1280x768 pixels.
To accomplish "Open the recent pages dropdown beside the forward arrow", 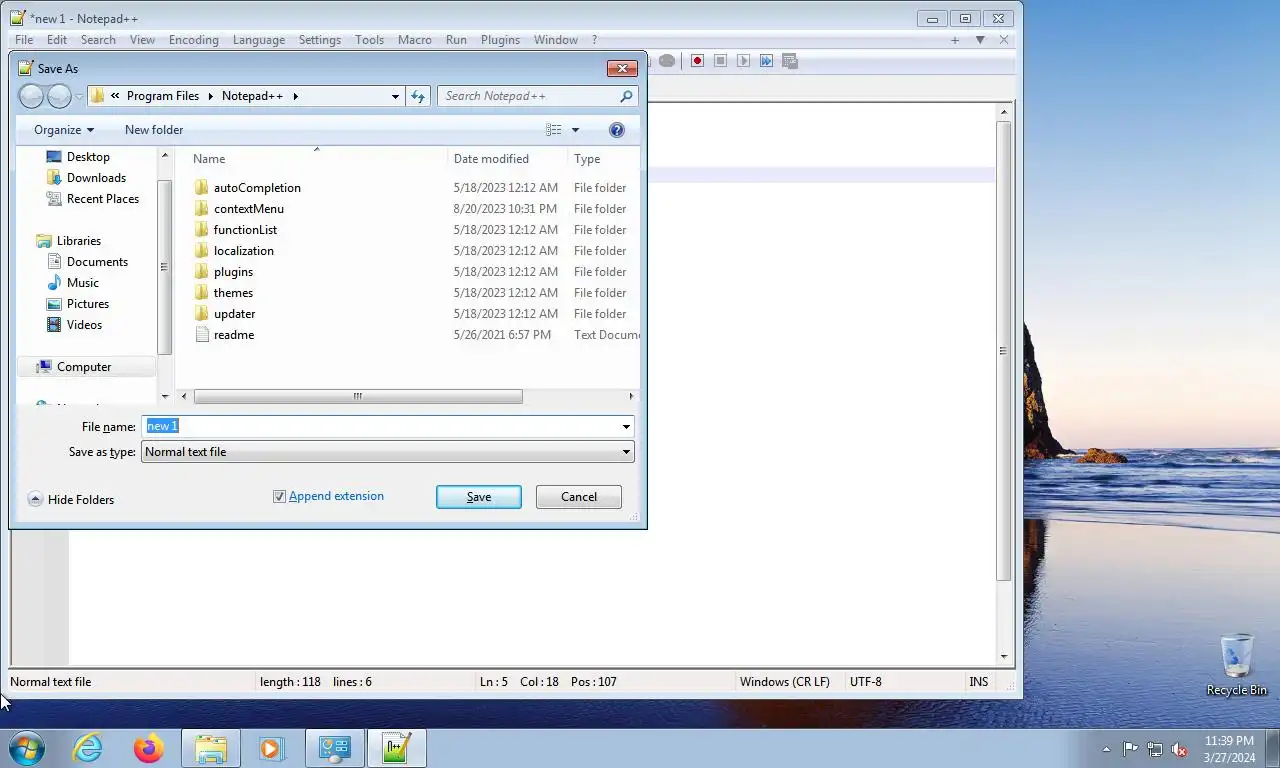I will [x=79, y=97].
